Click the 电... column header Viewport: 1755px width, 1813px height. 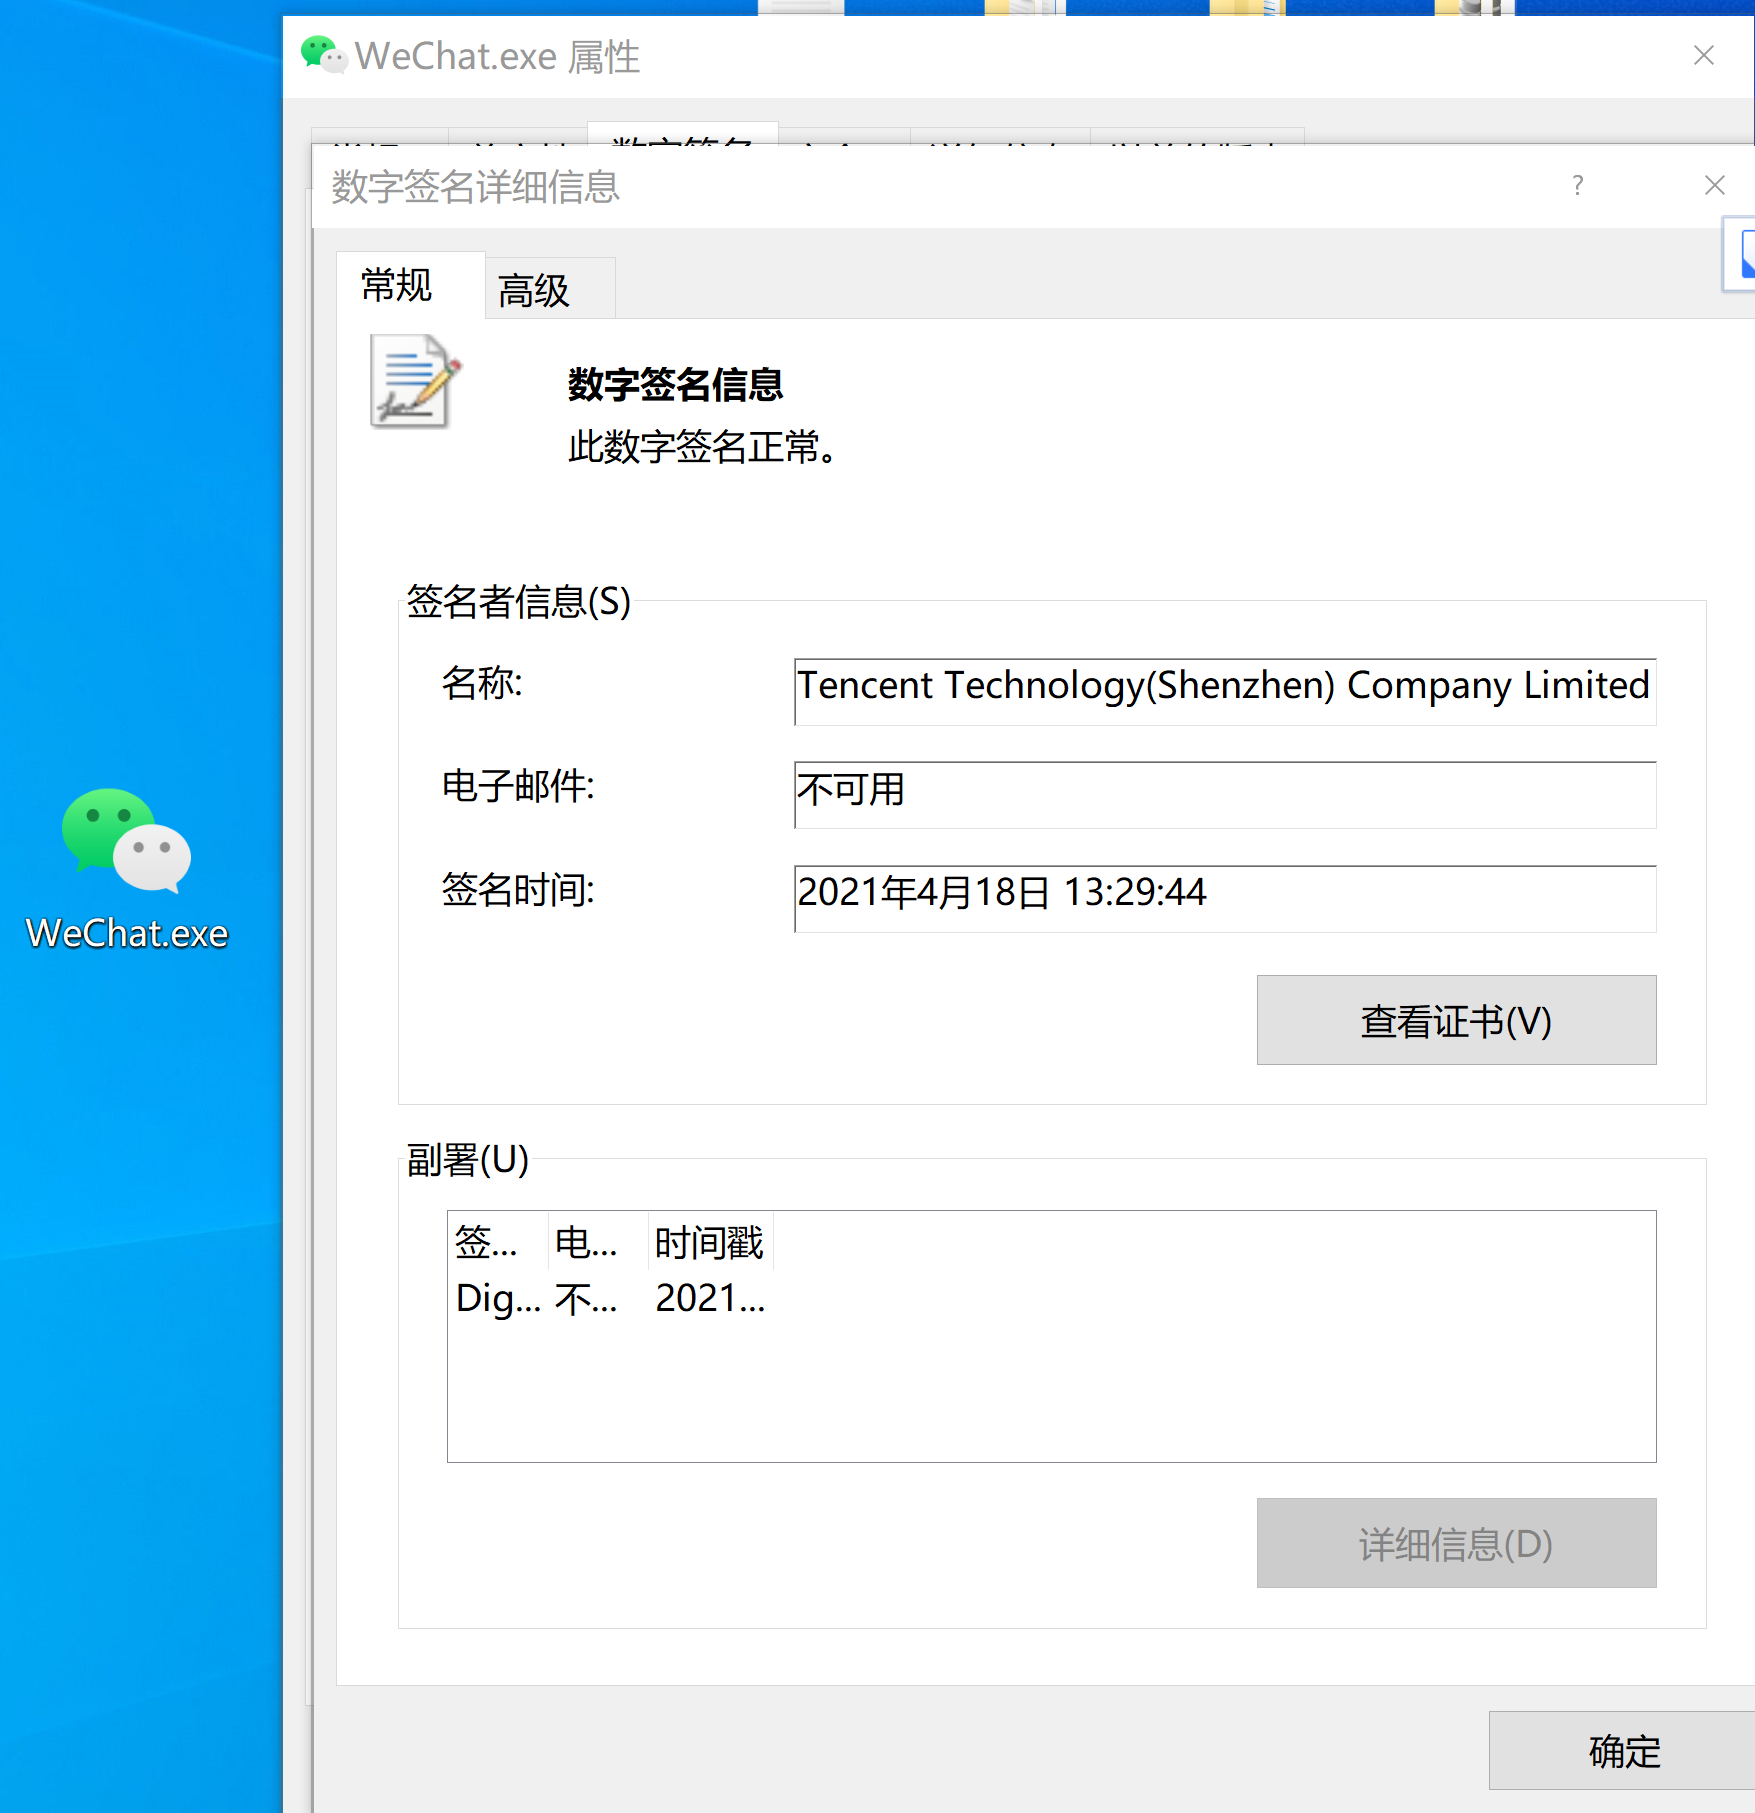[x=598, y=1242]
